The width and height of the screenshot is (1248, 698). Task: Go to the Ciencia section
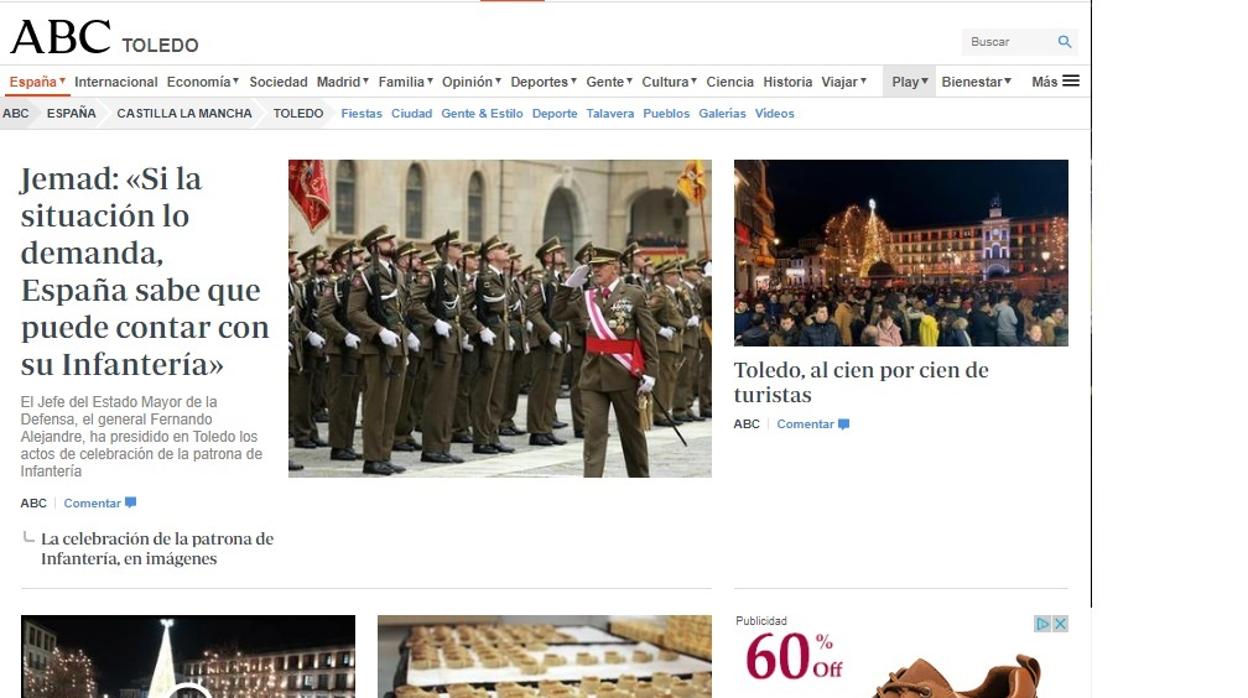729,82
